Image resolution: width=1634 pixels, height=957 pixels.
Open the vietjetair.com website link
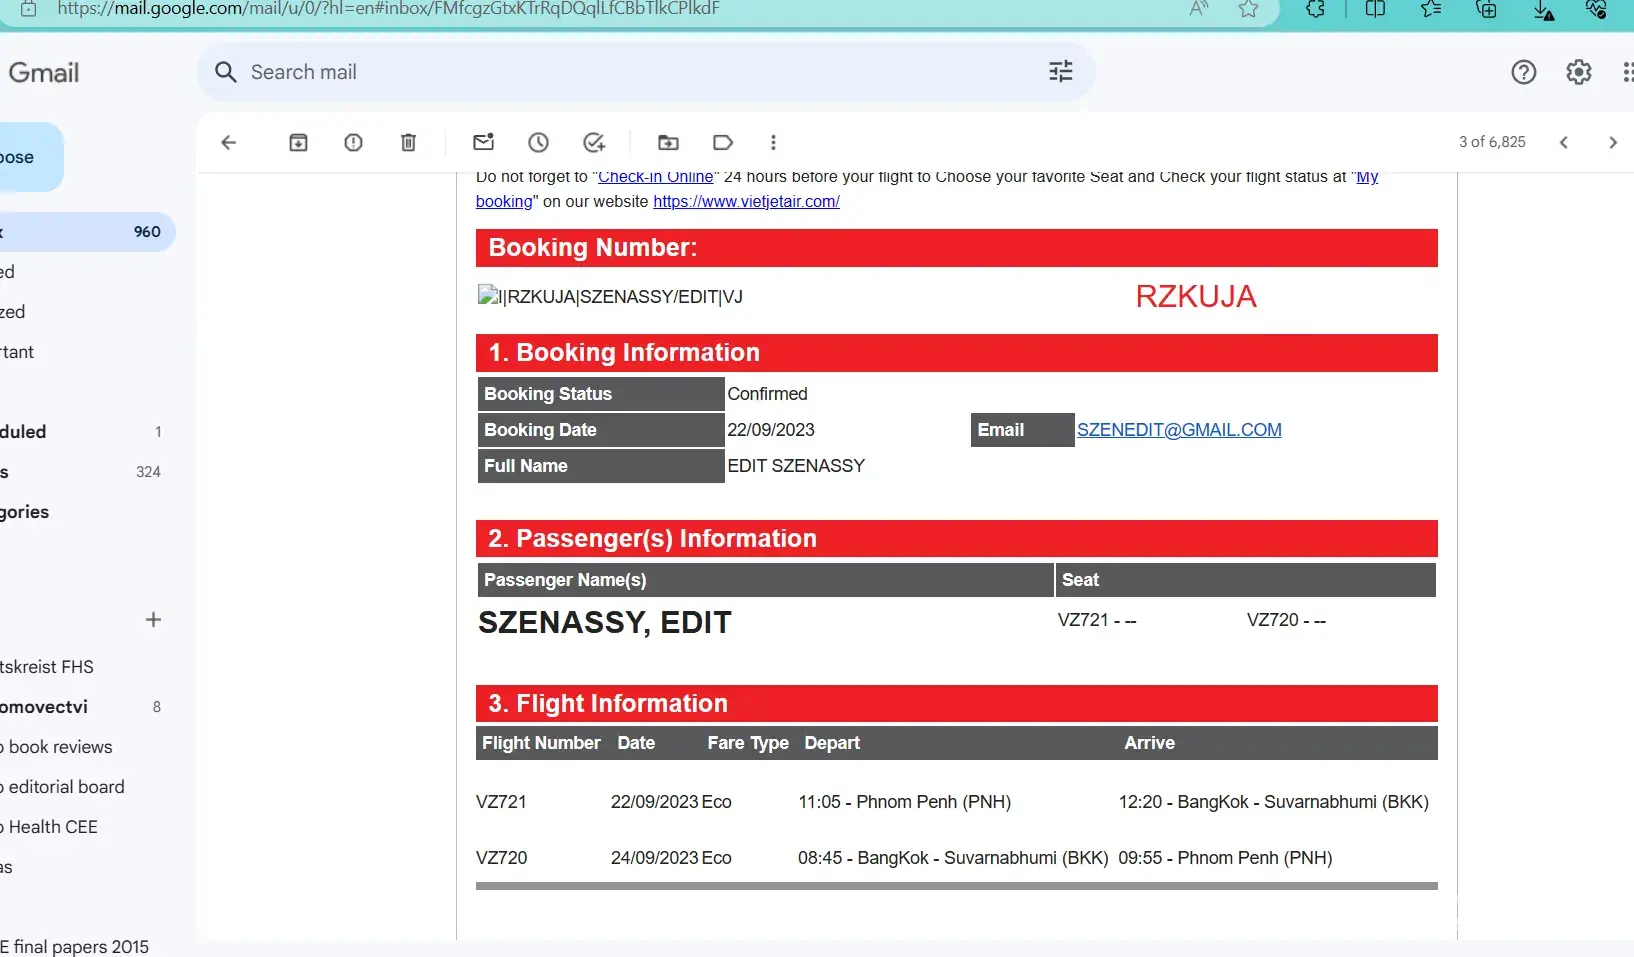click(746, 201)
